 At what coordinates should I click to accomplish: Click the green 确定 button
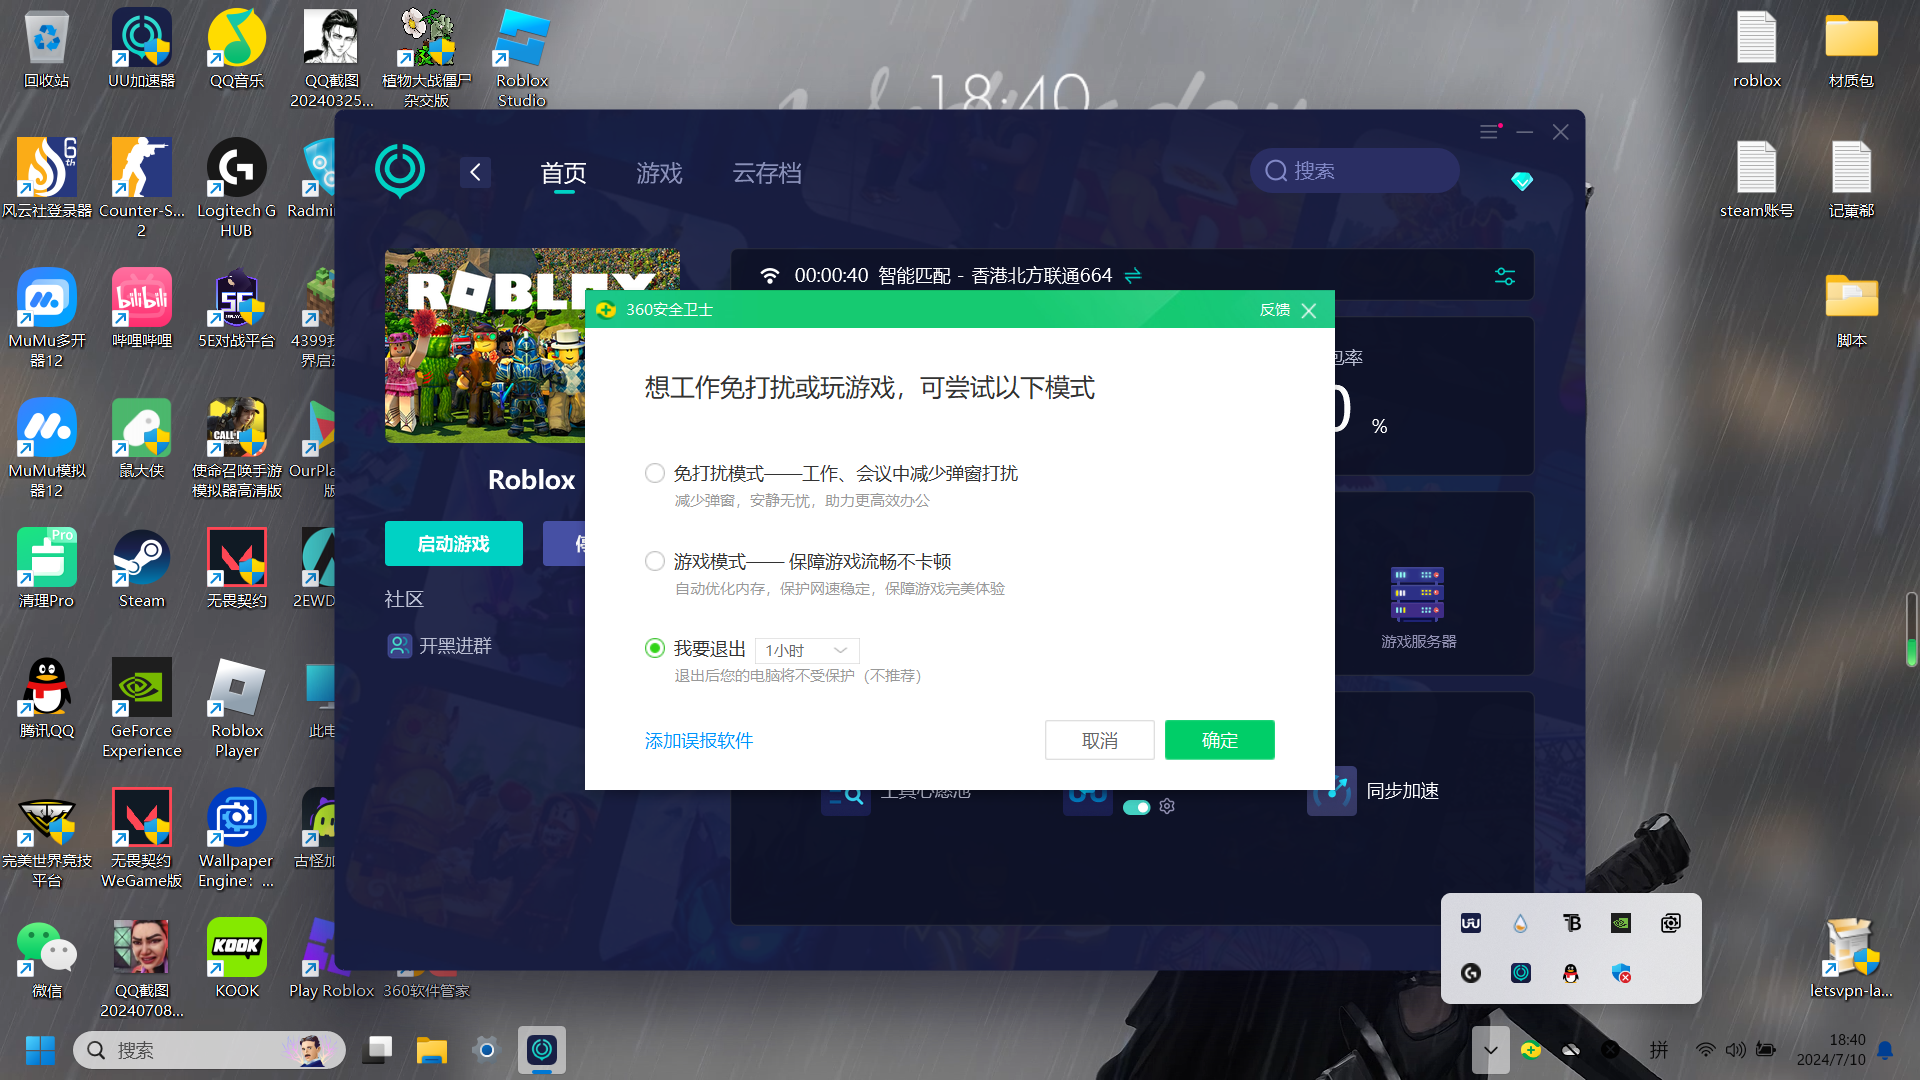[1219, 740]
